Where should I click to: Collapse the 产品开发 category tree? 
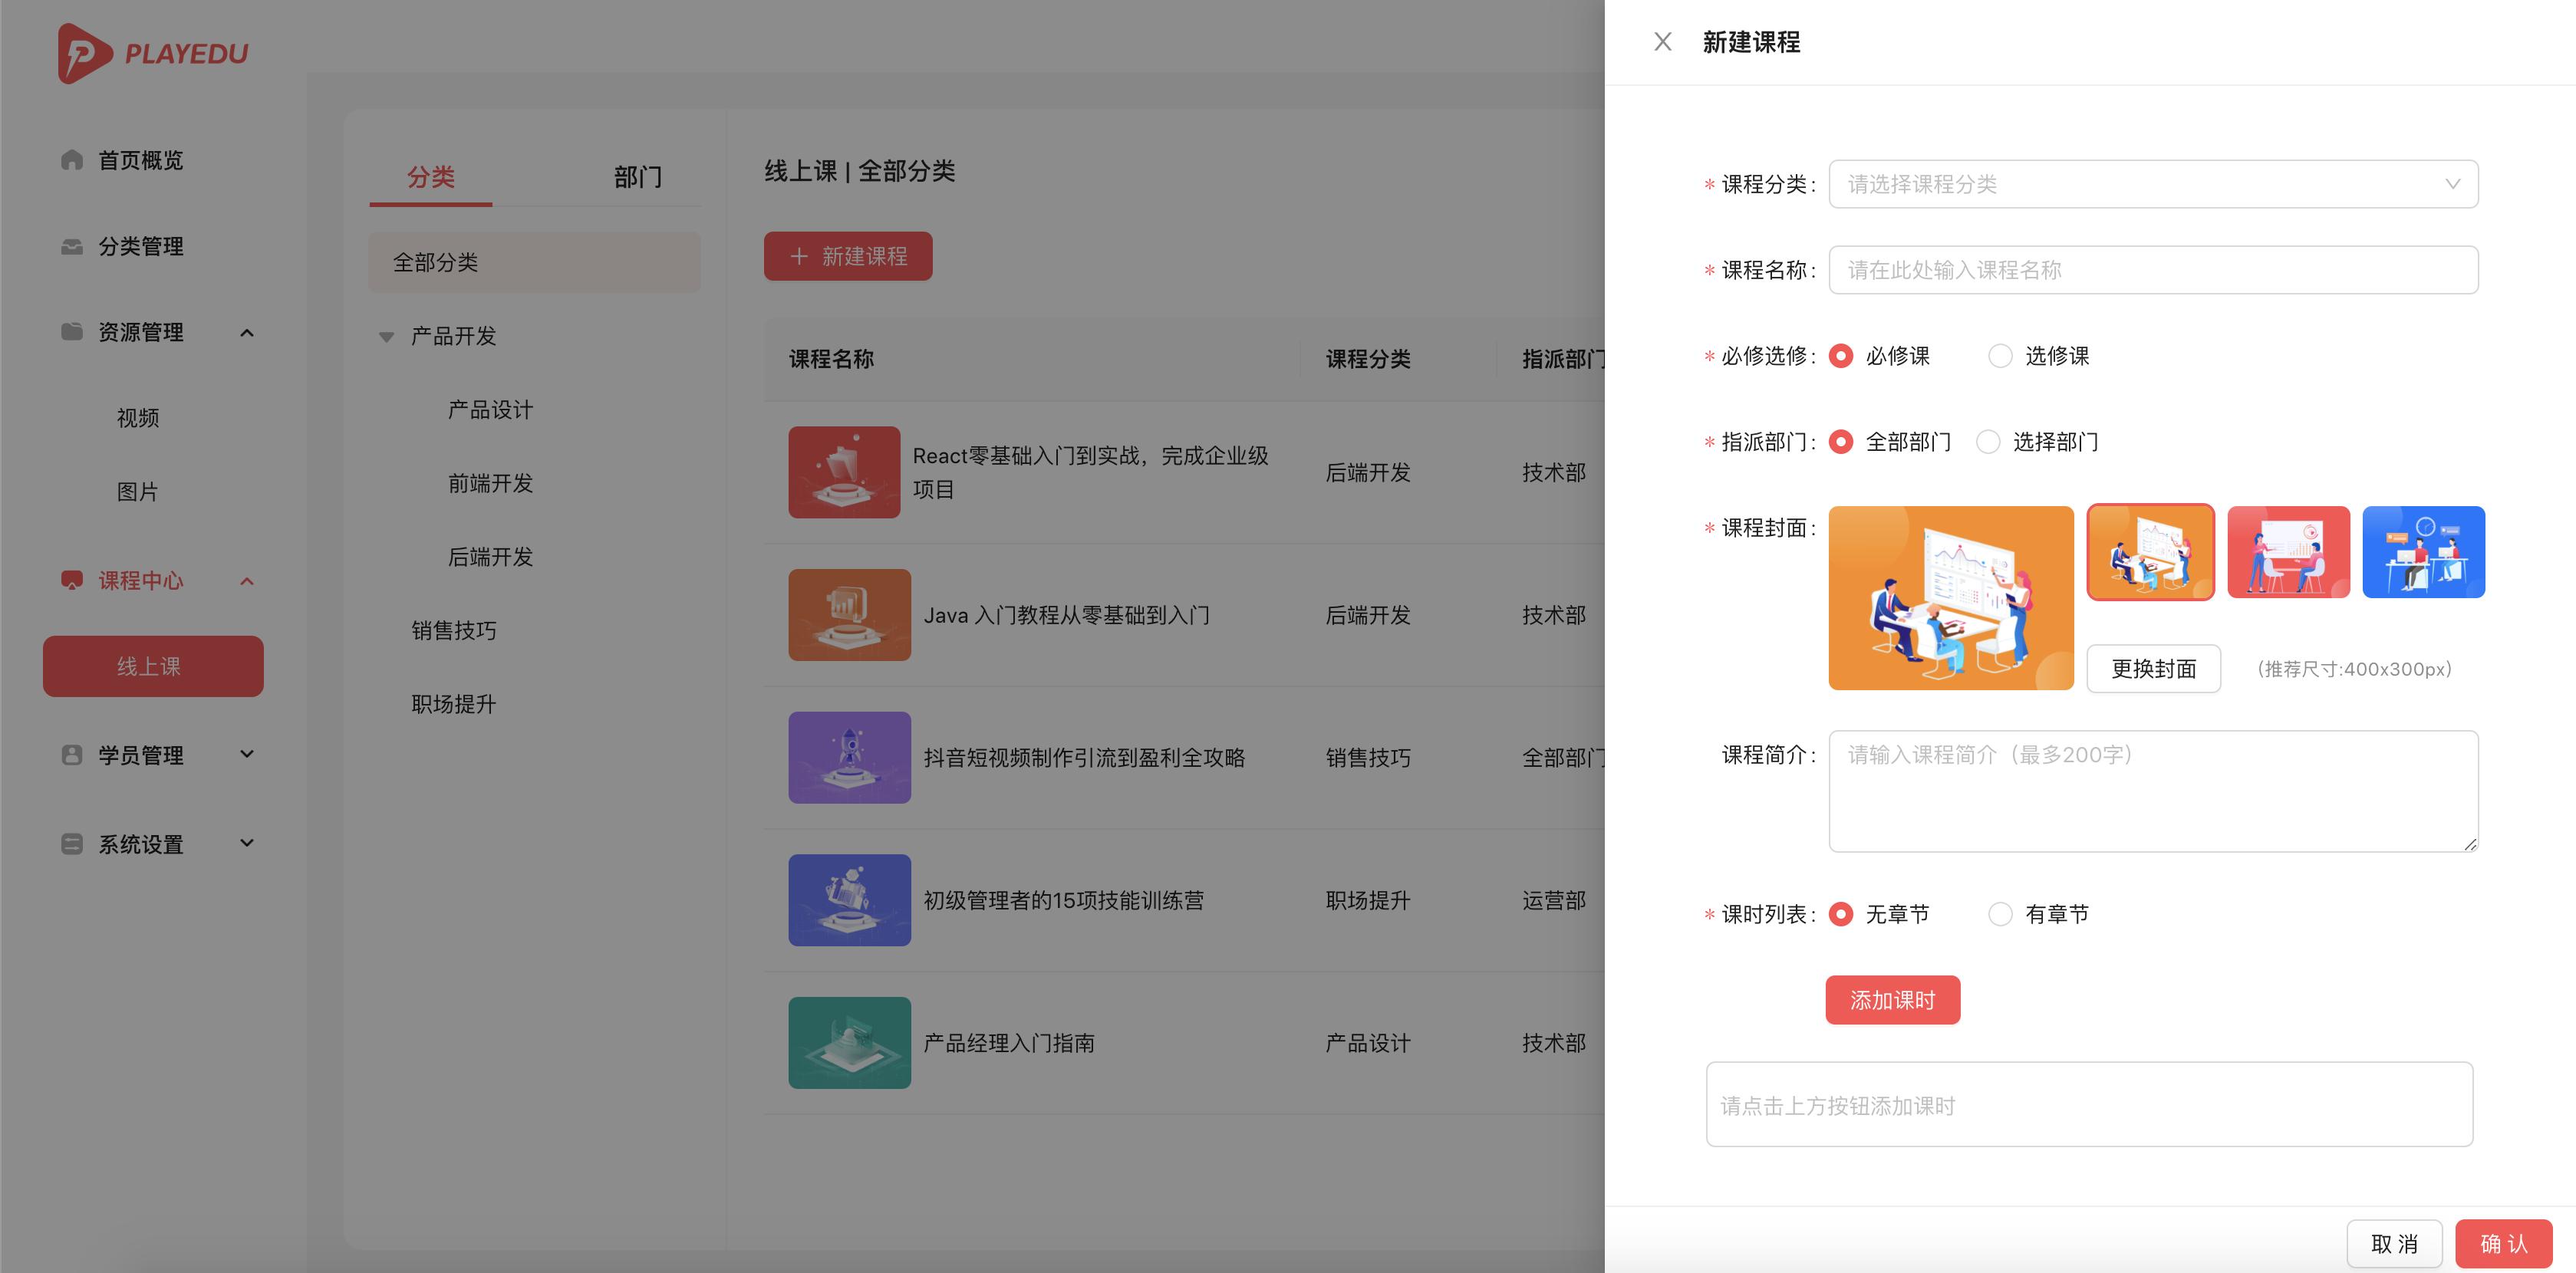click(386, 336)
